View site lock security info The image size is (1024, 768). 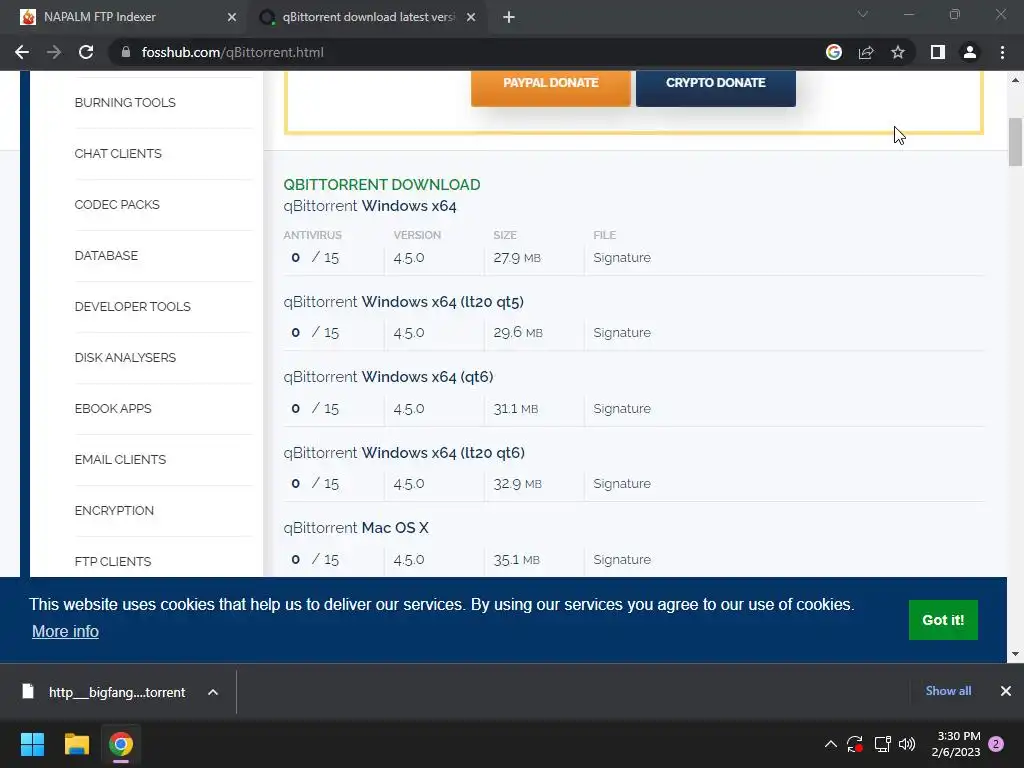coord(126,52)
